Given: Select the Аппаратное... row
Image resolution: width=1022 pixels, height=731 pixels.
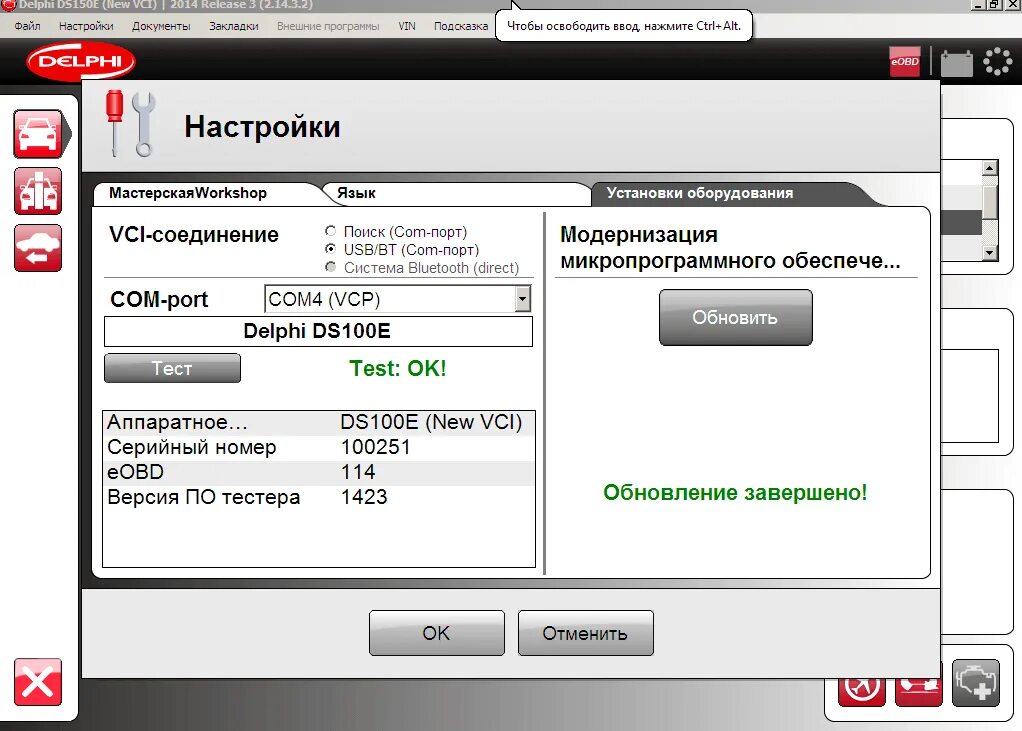Looking at the screenshot, I should point(319,422).
